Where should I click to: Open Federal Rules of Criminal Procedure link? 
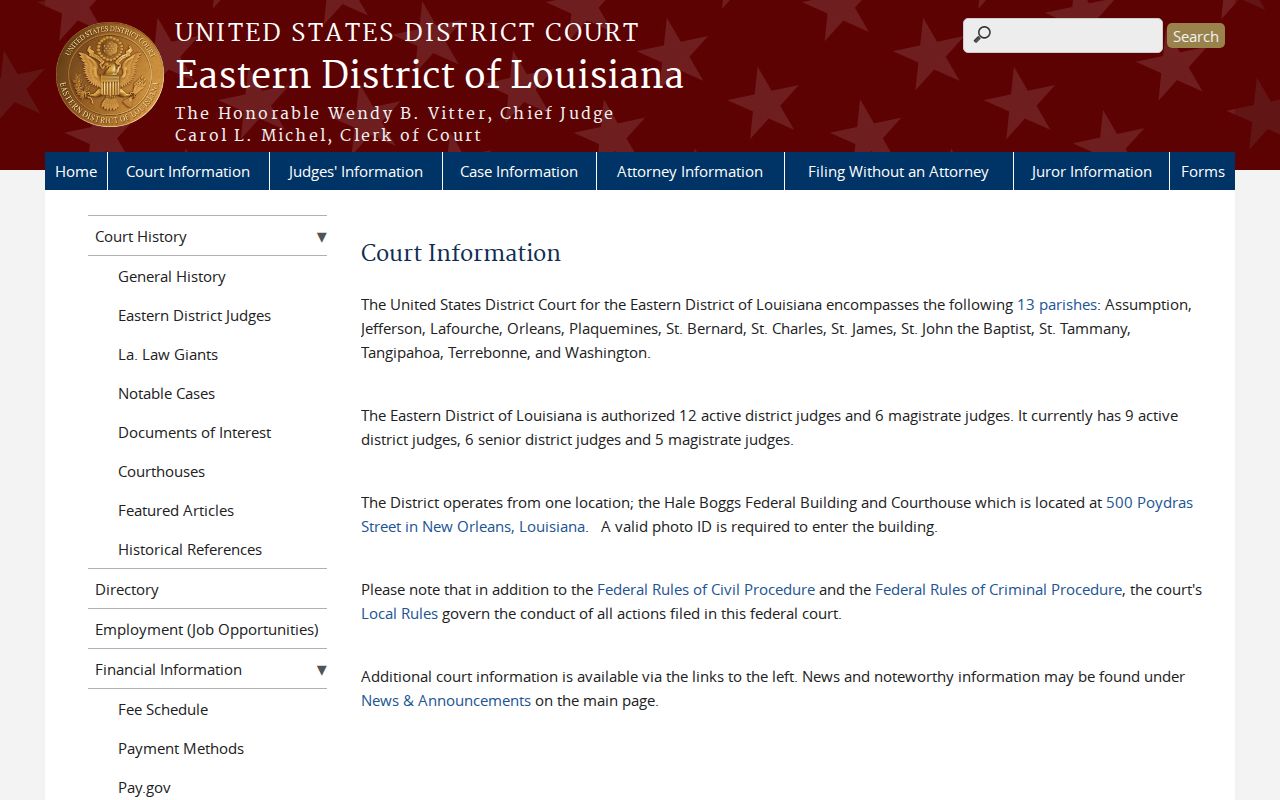point(998,590)
